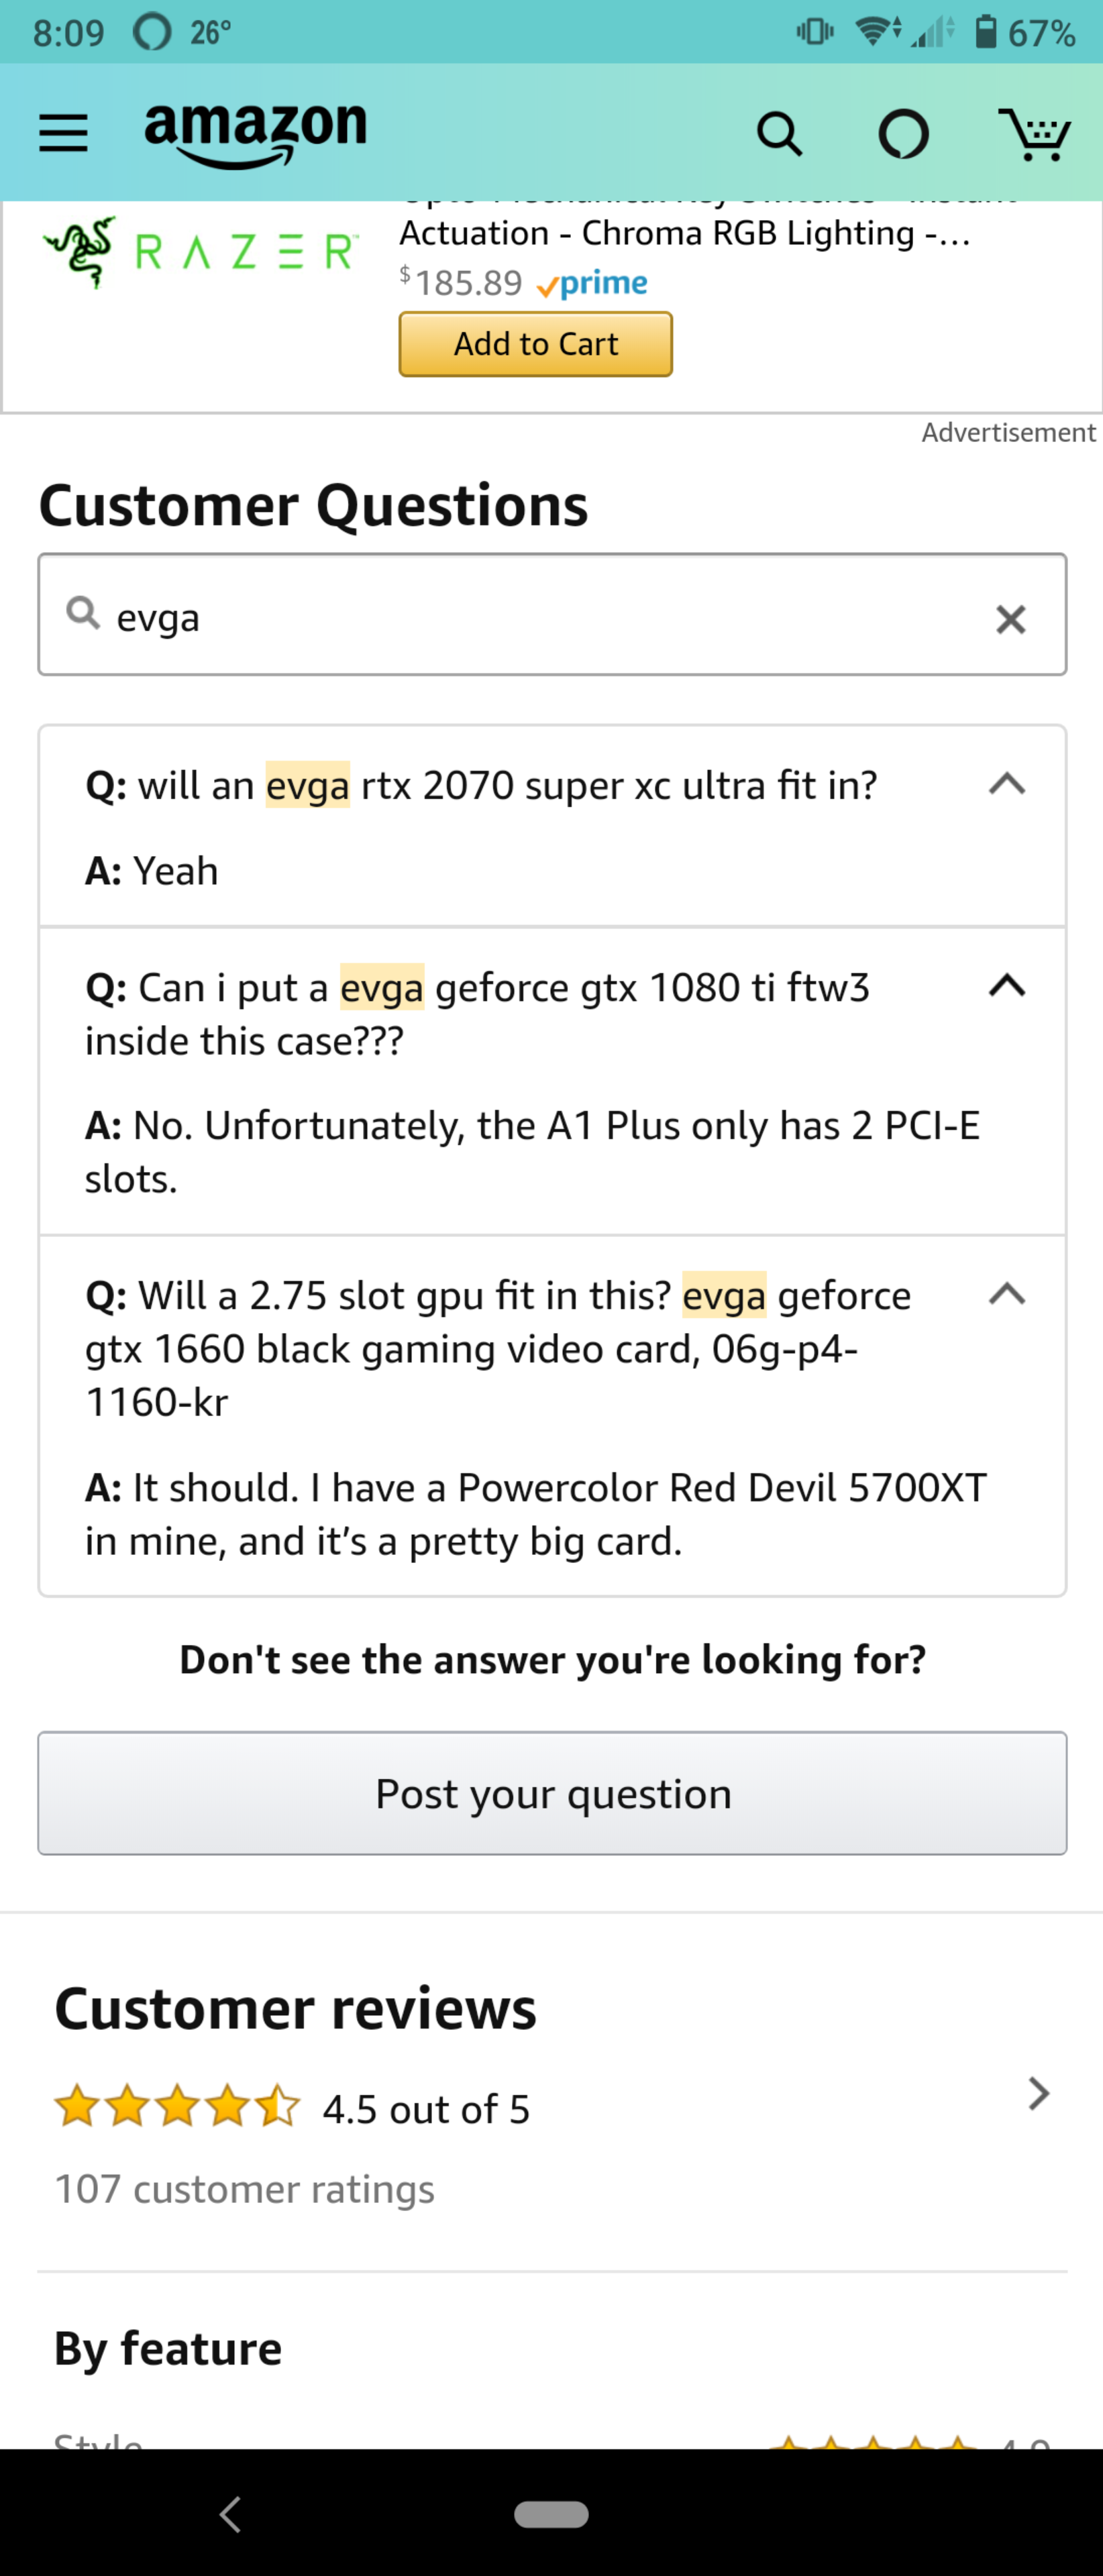This screenshot has width=1103, height=2576.
Task: Open search with the magnifier icon
Action: pos(779,133)
